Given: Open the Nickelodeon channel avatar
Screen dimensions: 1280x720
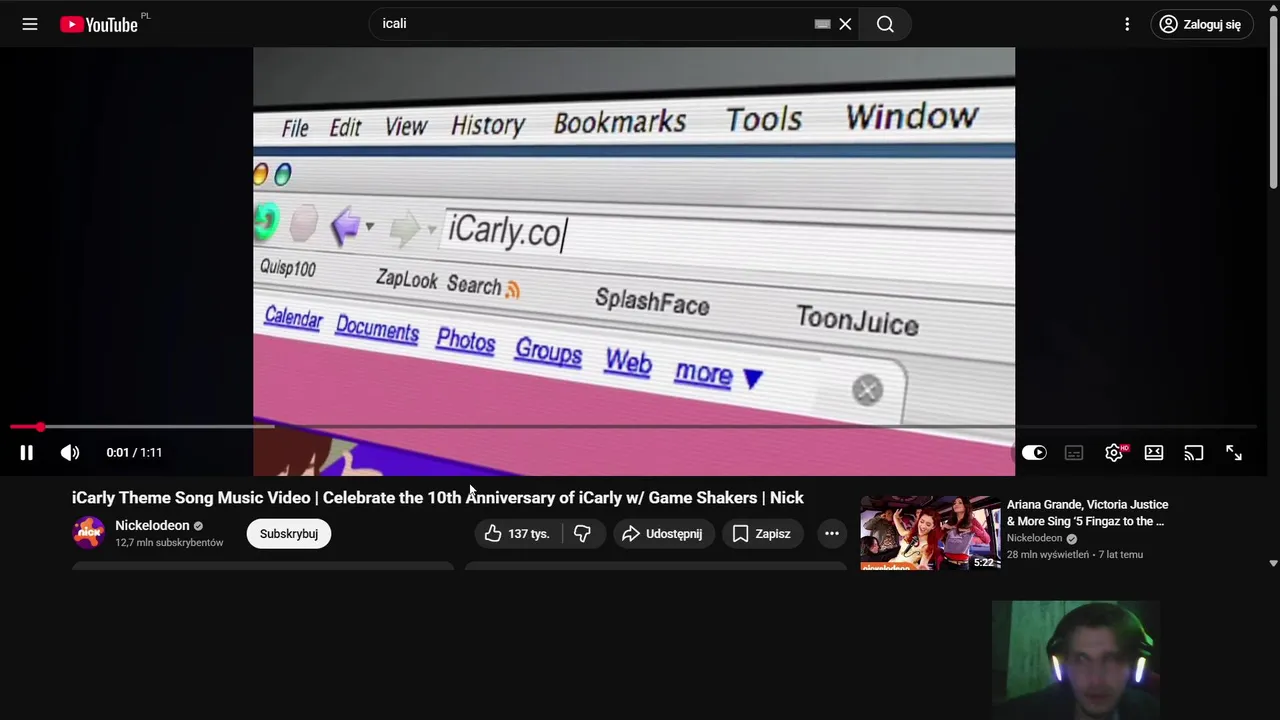Looking at the screenshot, I should 89,533.
